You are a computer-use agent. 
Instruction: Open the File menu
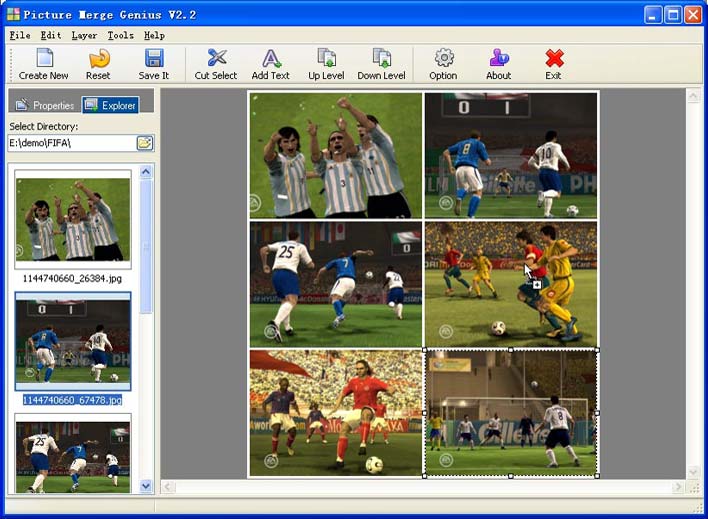pyautogui.click(x=20, y=35)
